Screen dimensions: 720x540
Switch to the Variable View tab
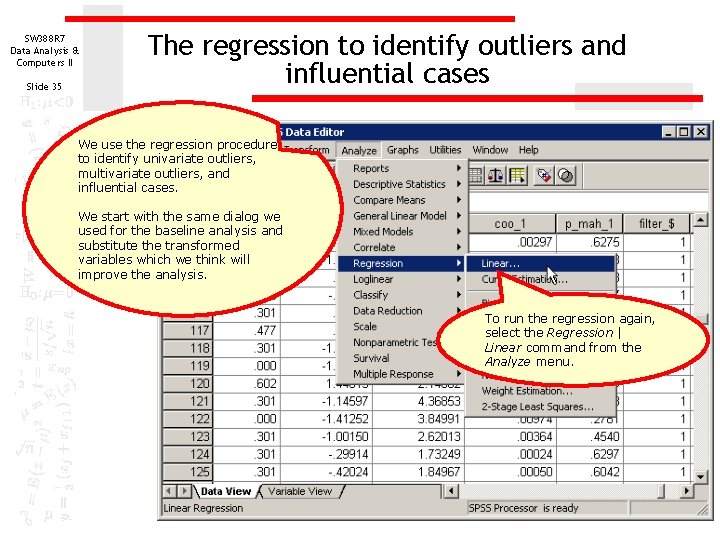[x=300, y=491]
